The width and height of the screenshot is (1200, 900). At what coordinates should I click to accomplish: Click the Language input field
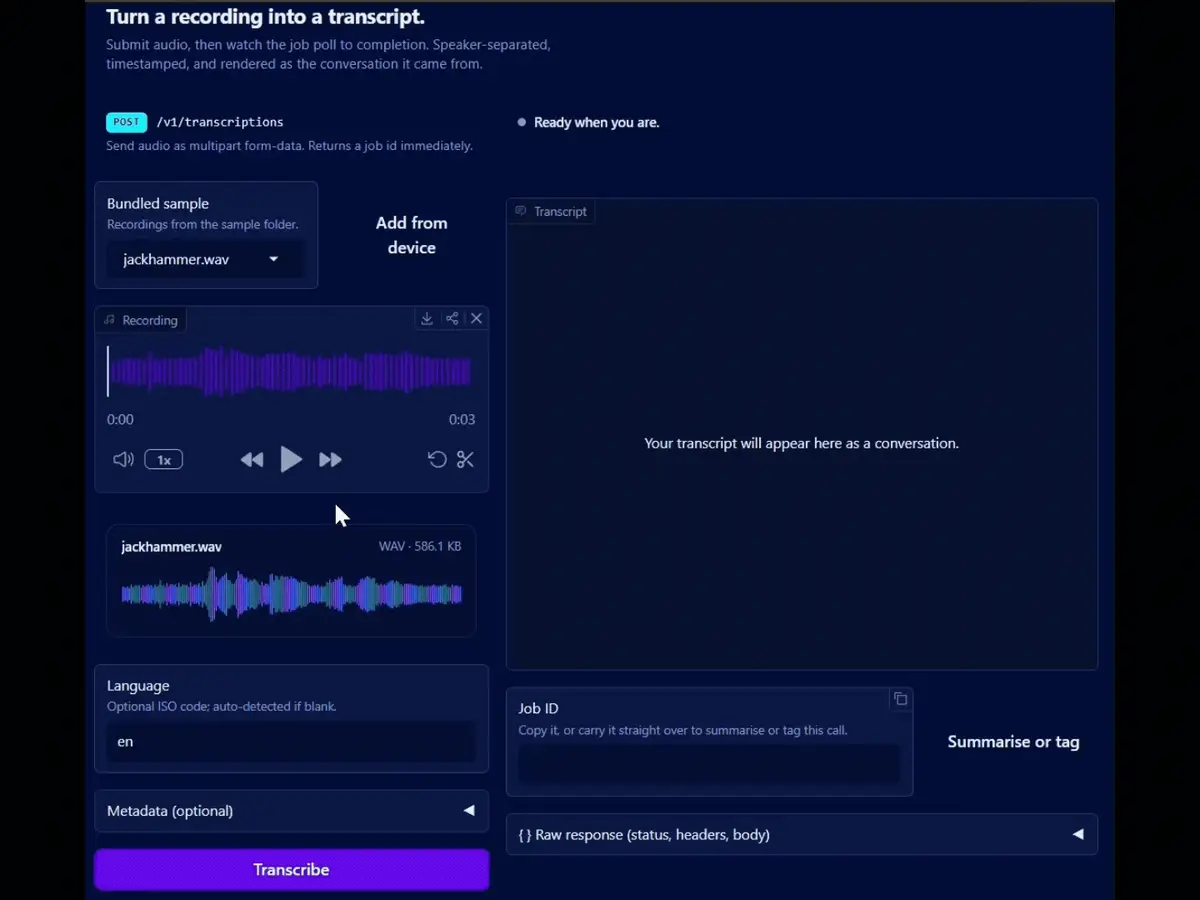pyautogui.click(x=291, y=742)
